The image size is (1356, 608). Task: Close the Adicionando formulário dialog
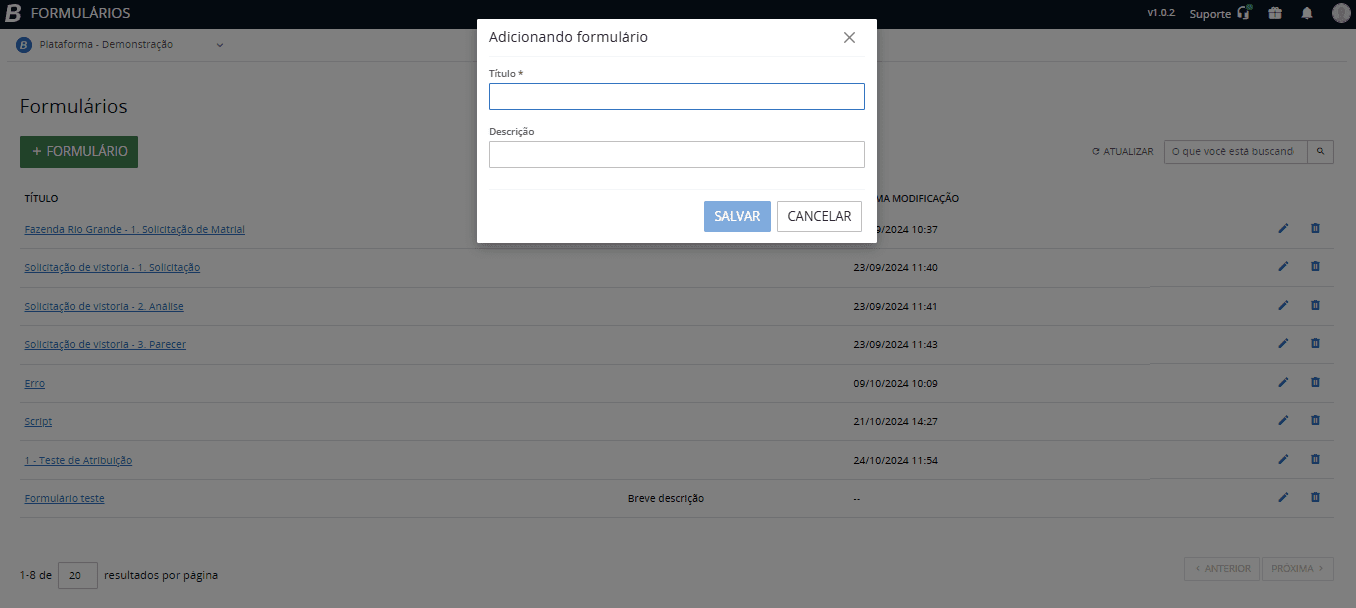(849, 38)
